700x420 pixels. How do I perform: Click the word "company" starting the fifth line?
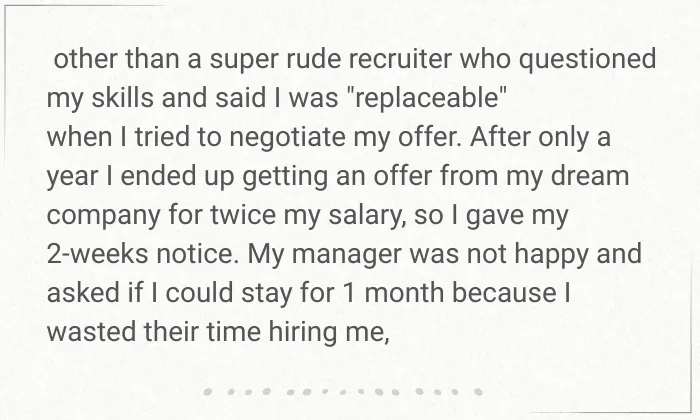(104, 216)
